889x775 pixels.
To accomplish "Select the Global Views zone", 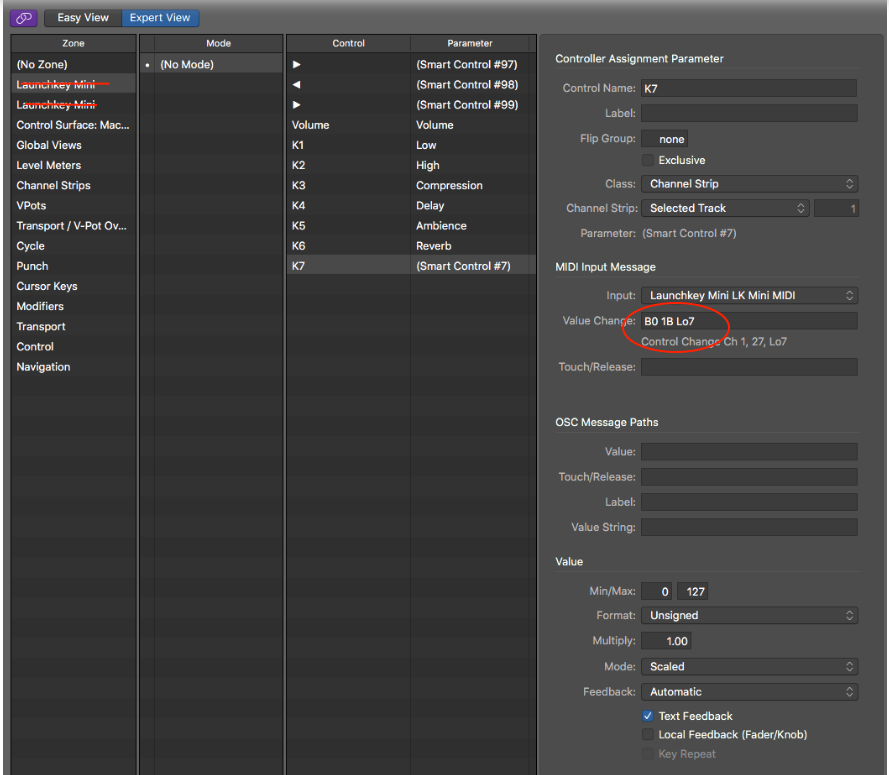I will click(74, 145).
